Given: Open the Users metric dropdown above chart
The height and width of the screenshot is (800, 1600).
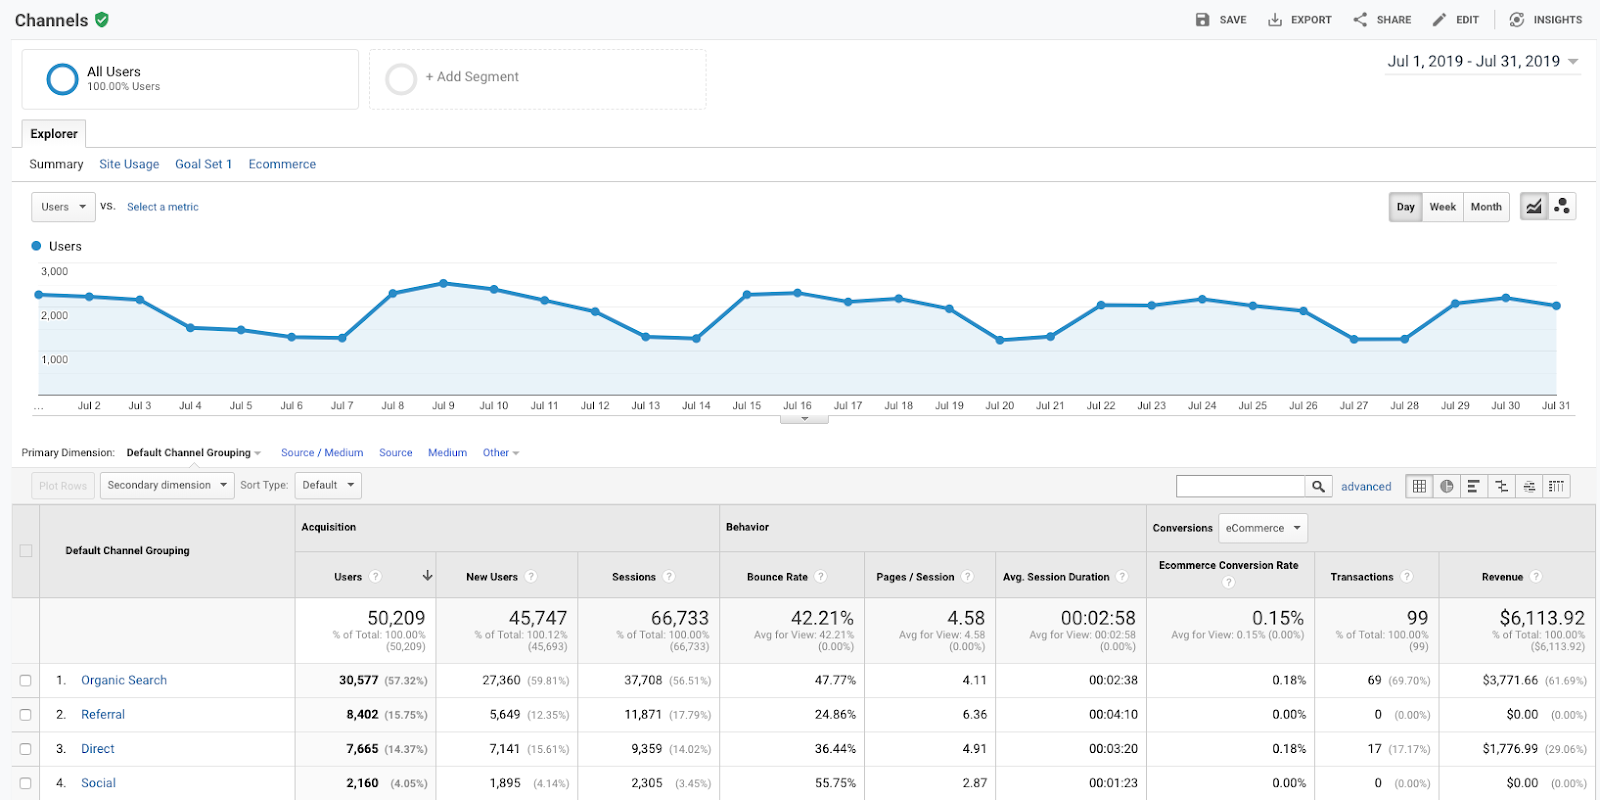Looking at the screenshot, I should [63, 207].
